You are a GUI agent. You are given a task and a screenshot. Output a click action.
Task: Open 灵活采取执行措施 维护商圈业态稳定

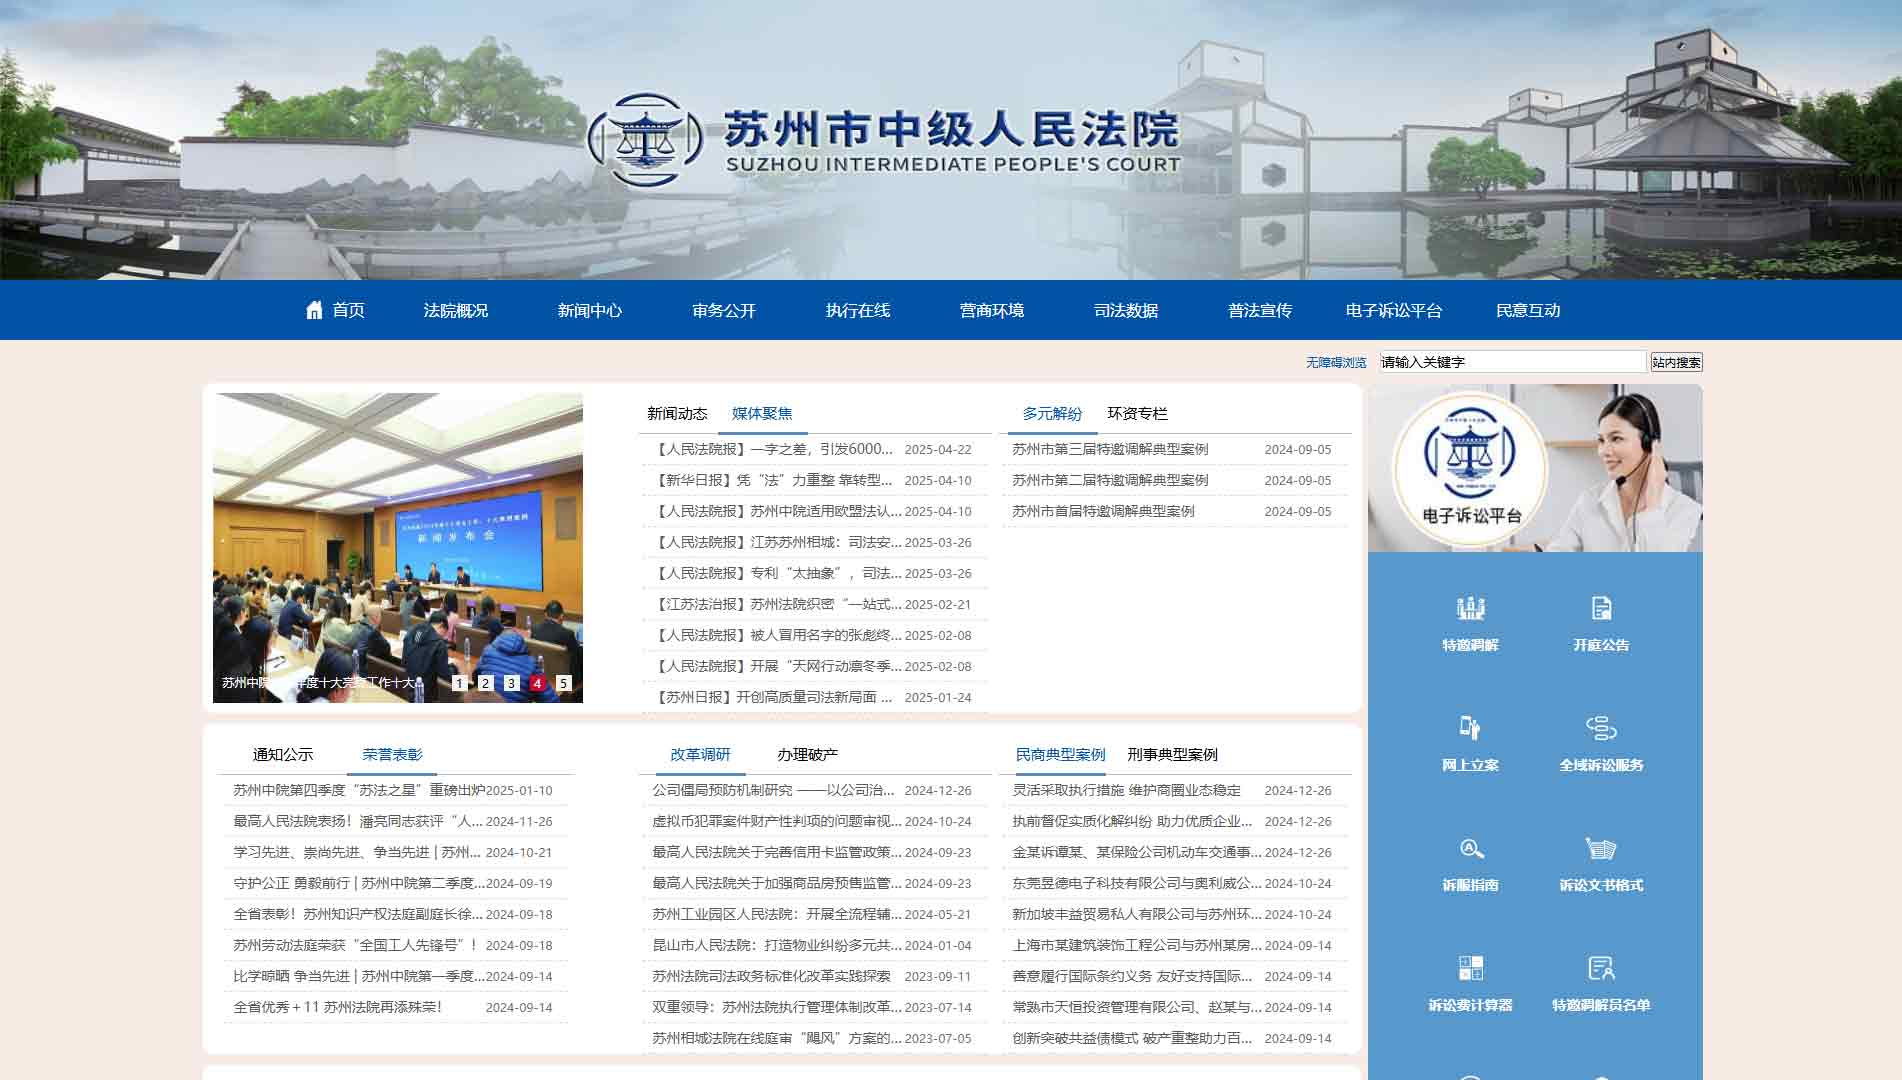1126,790
